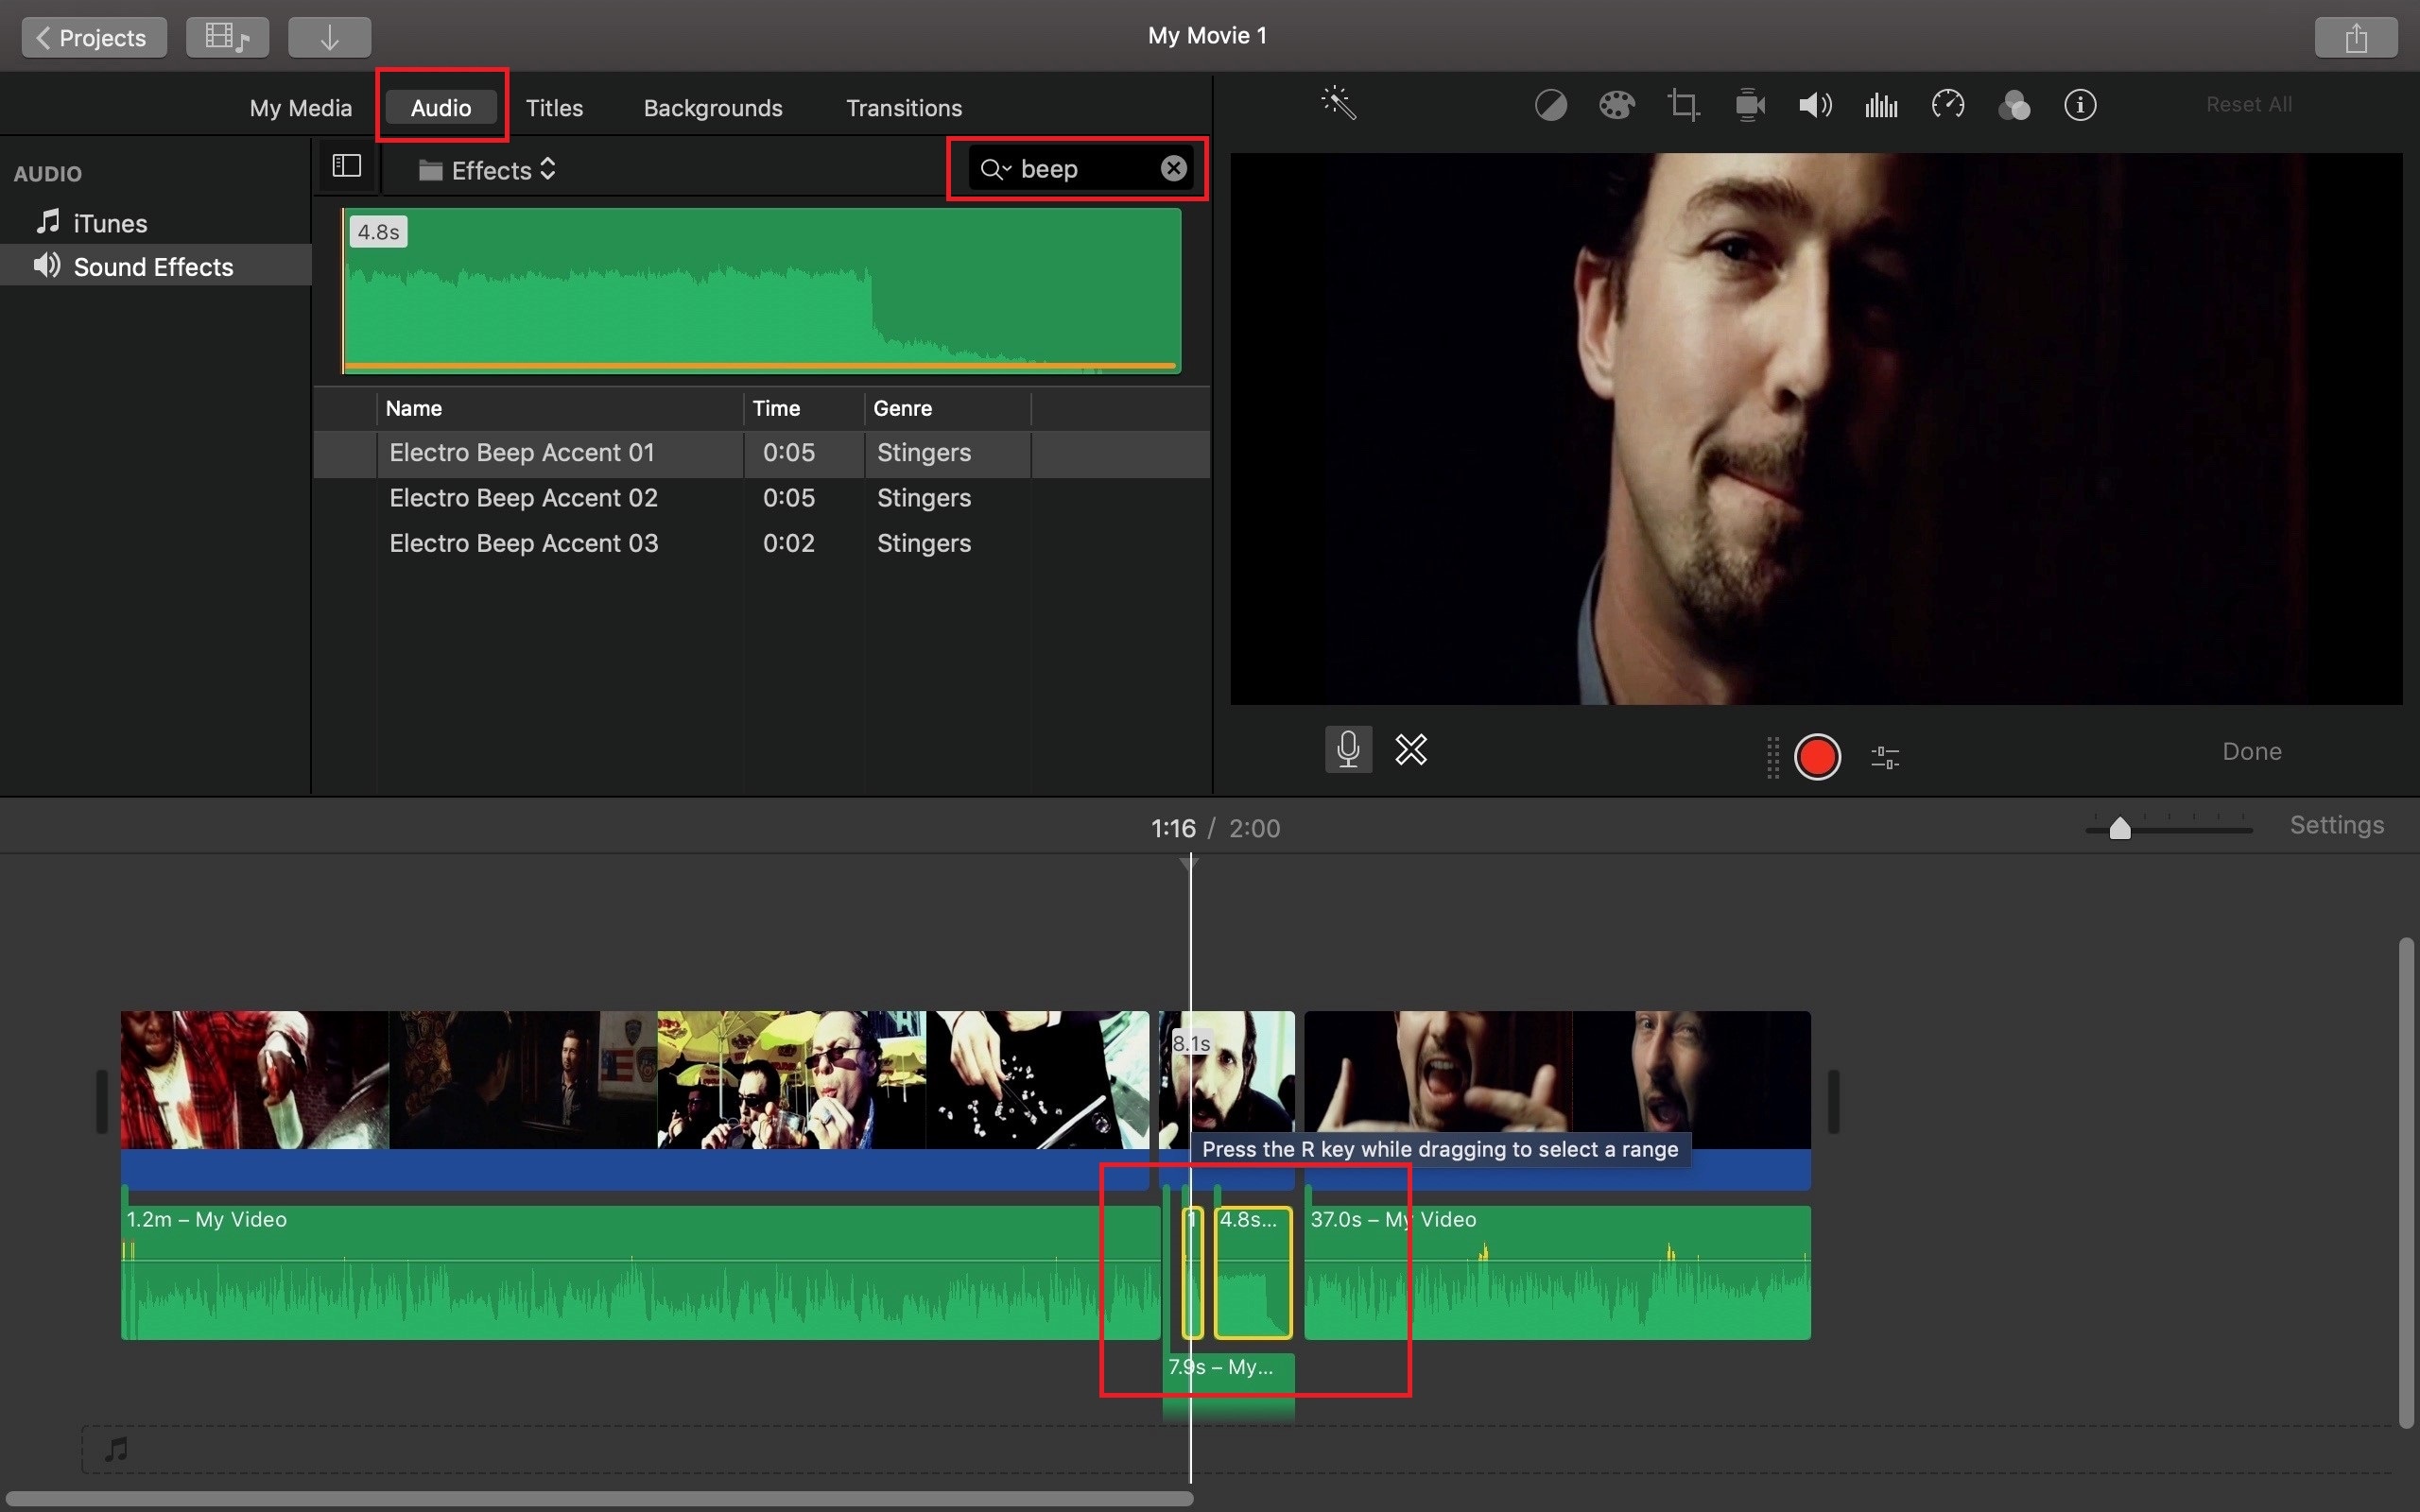Image resolution: width=2420 pixels, height=1512 pixels.
Task: Switch to the Titles tab
Action: [x=554, y=108]
